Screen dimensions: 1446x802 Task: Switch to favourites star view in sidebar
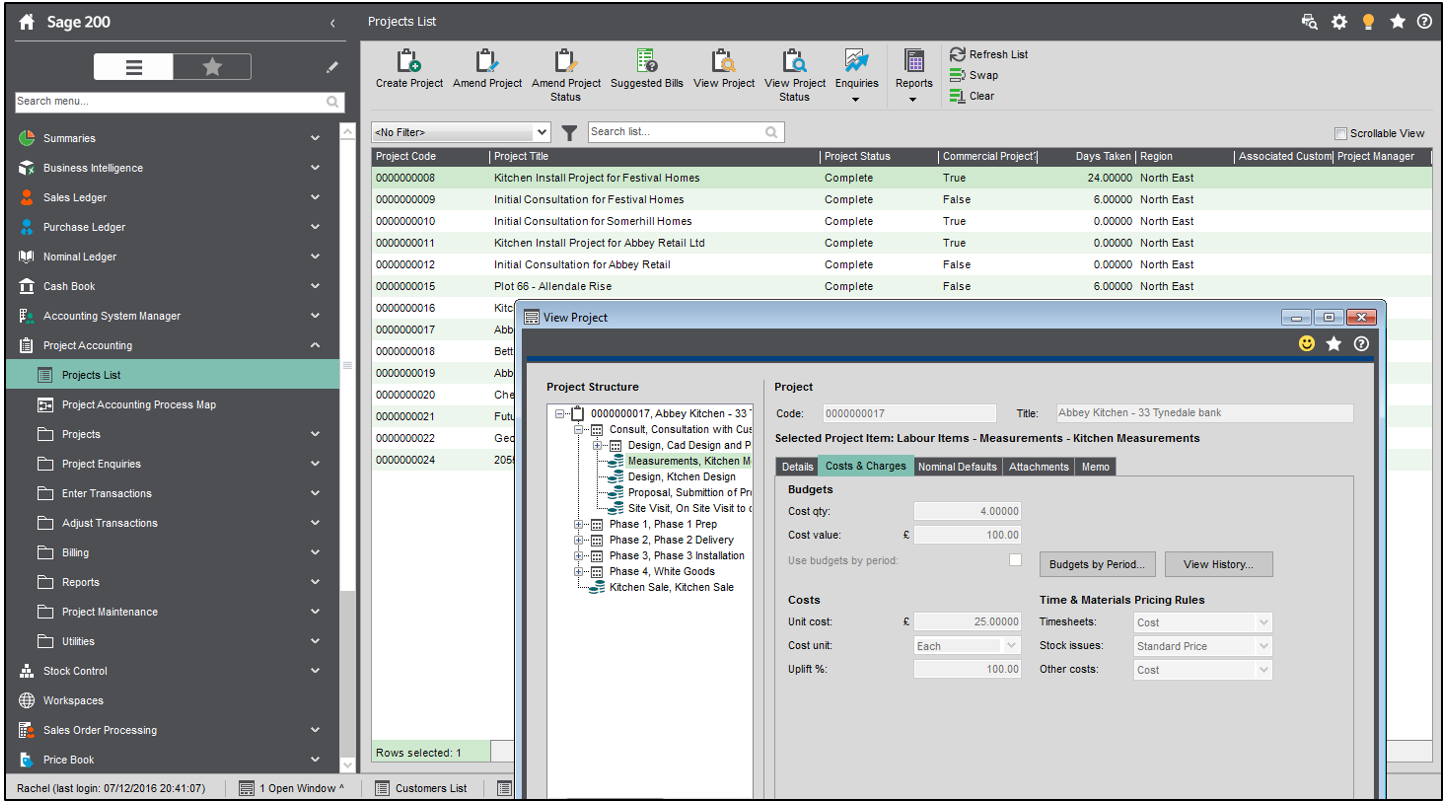(212, 67)
